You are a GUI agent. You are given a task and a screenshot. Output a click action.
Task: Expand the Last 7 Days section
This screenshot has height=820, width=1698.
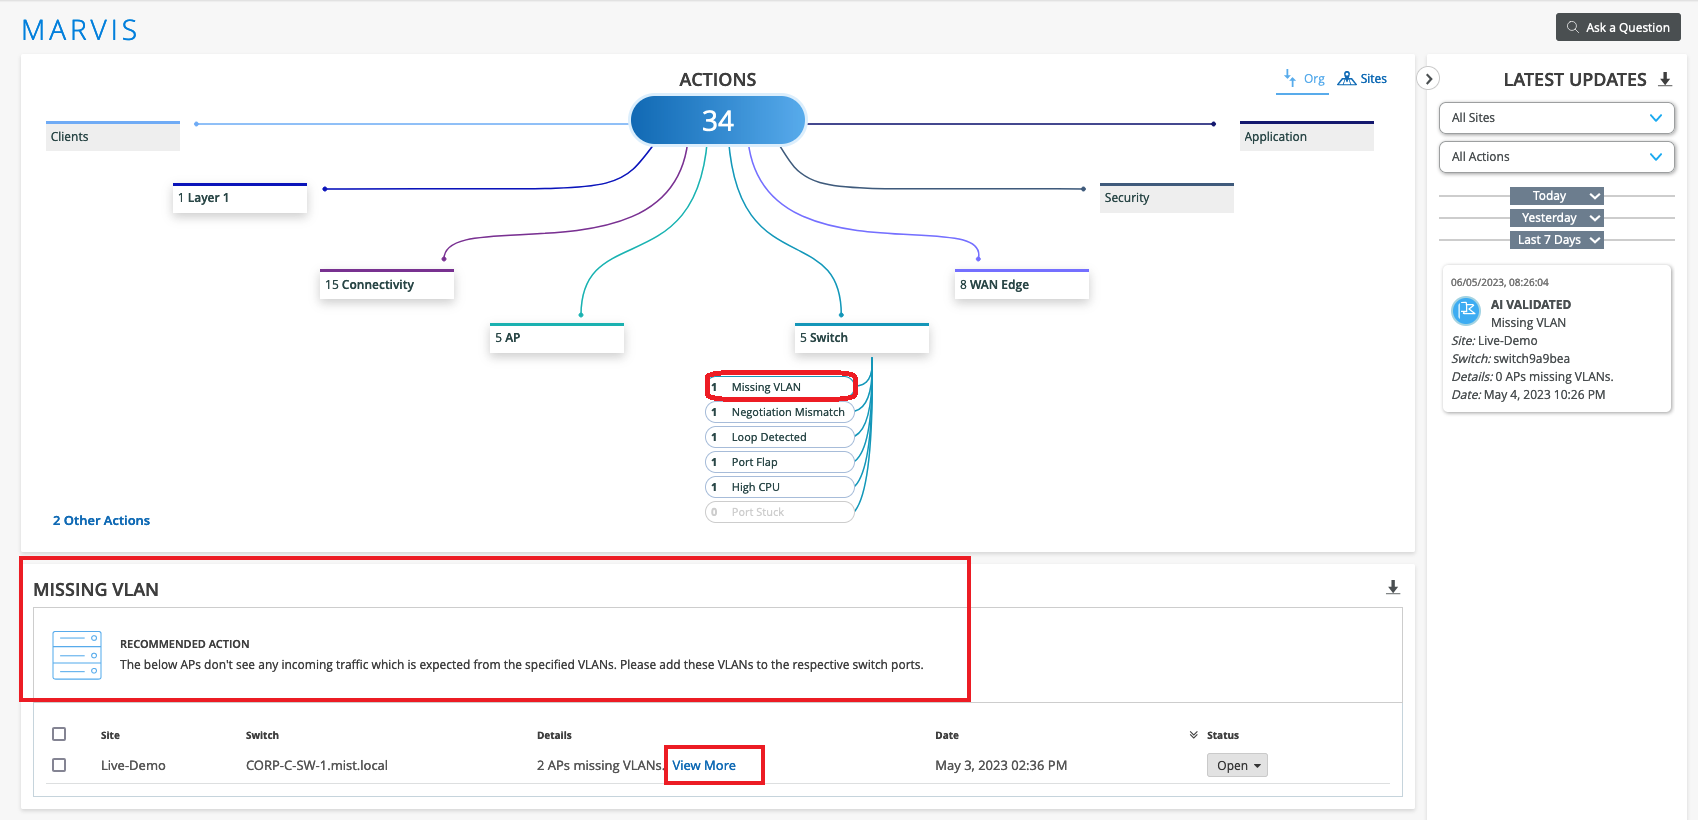1557,240
